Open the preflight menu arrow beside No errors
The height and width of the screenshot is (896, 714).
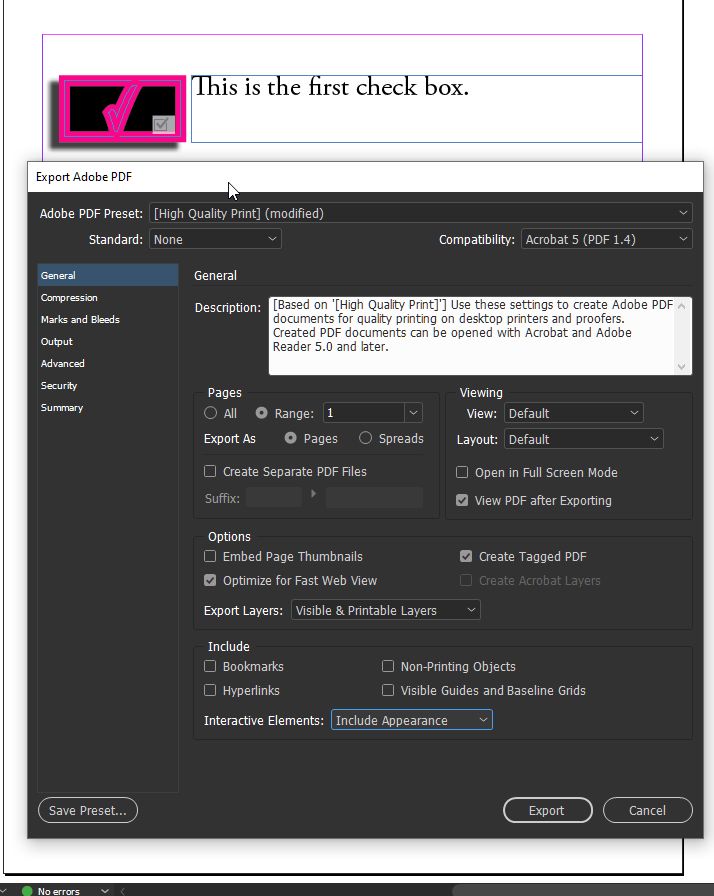(x=105, y=890)
